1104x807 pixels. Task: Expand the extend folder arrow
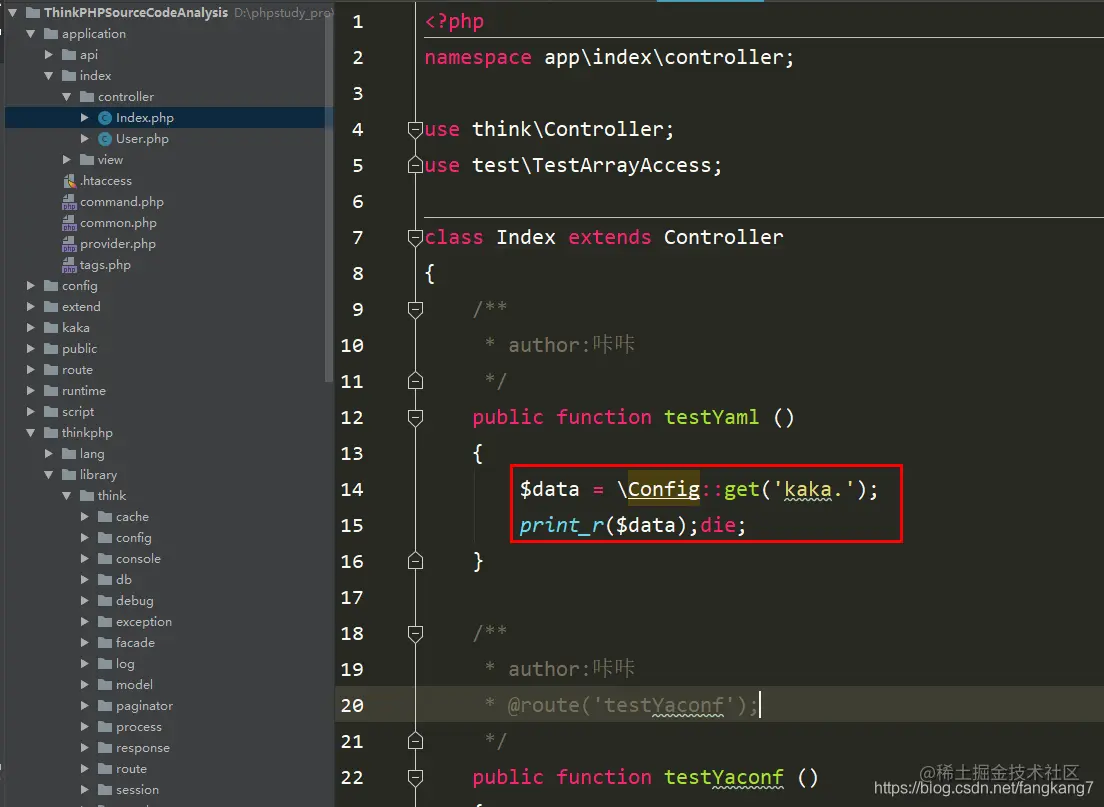(30, 306)
